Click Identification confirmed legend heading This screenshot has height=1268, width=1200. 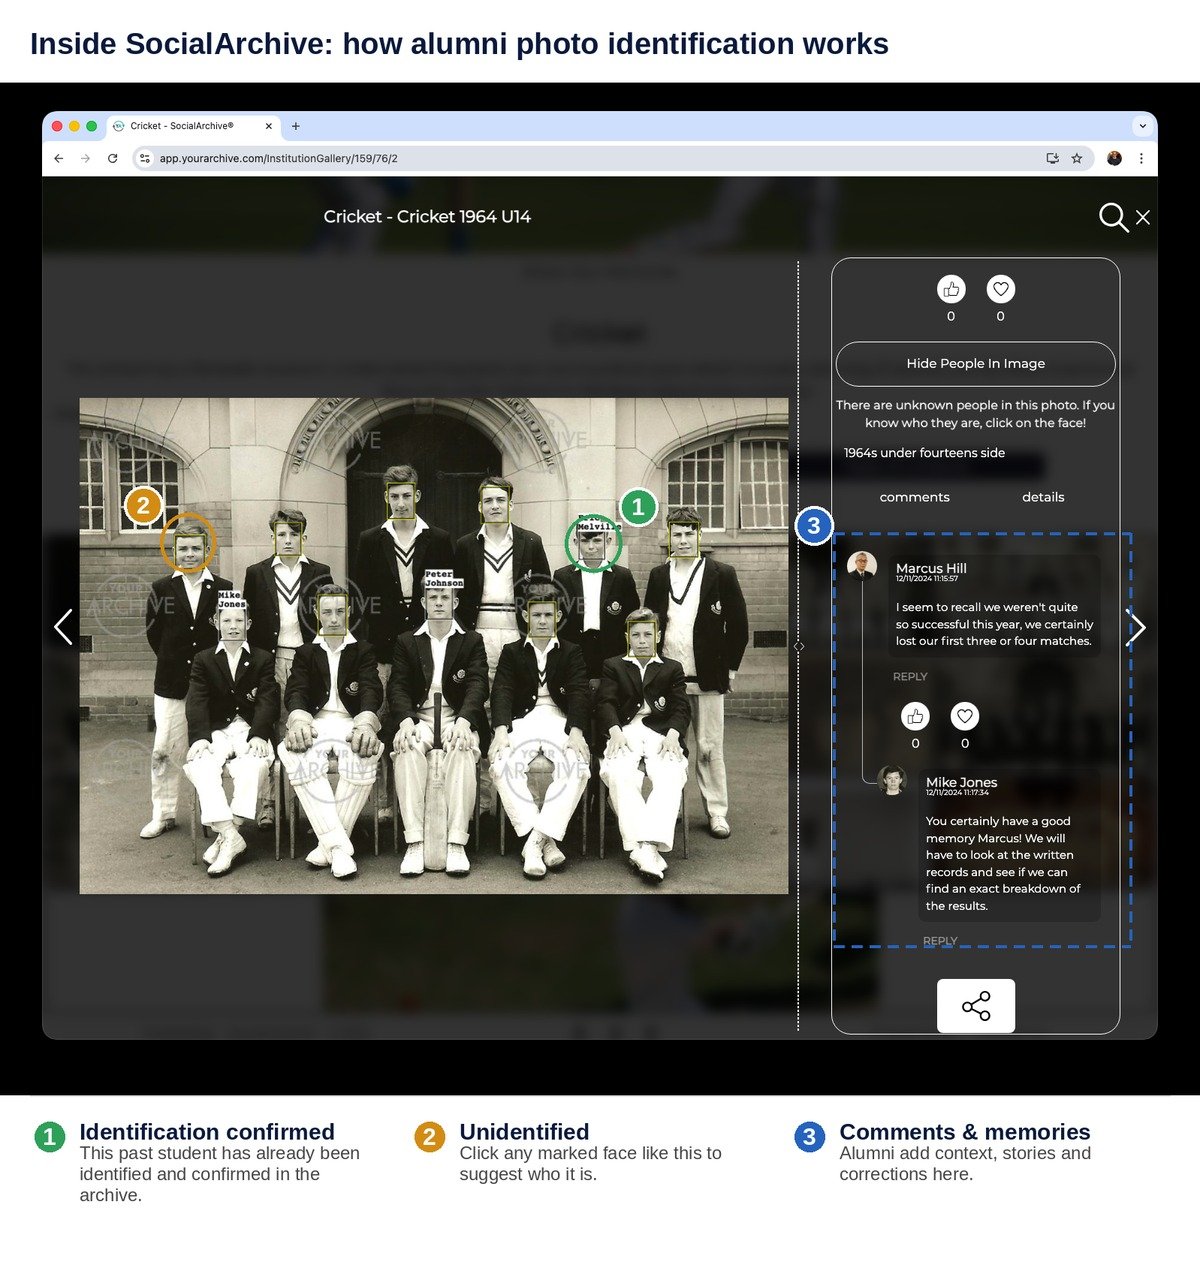point(207,1132)
